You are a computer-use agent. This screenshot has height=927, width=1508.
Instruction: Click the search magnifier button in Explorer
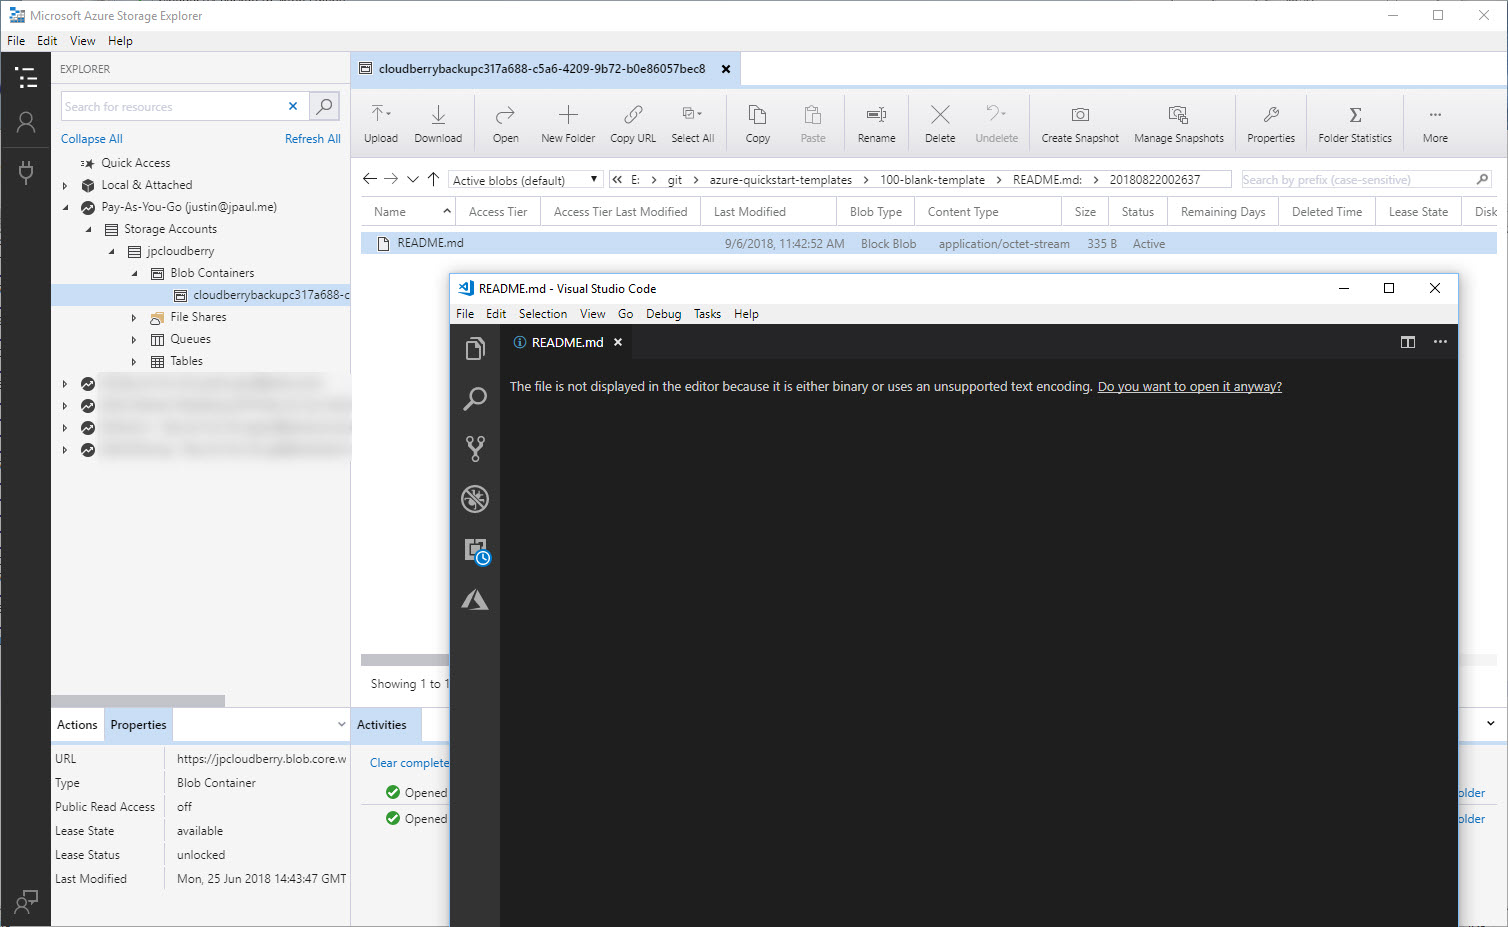click(324, 106)
